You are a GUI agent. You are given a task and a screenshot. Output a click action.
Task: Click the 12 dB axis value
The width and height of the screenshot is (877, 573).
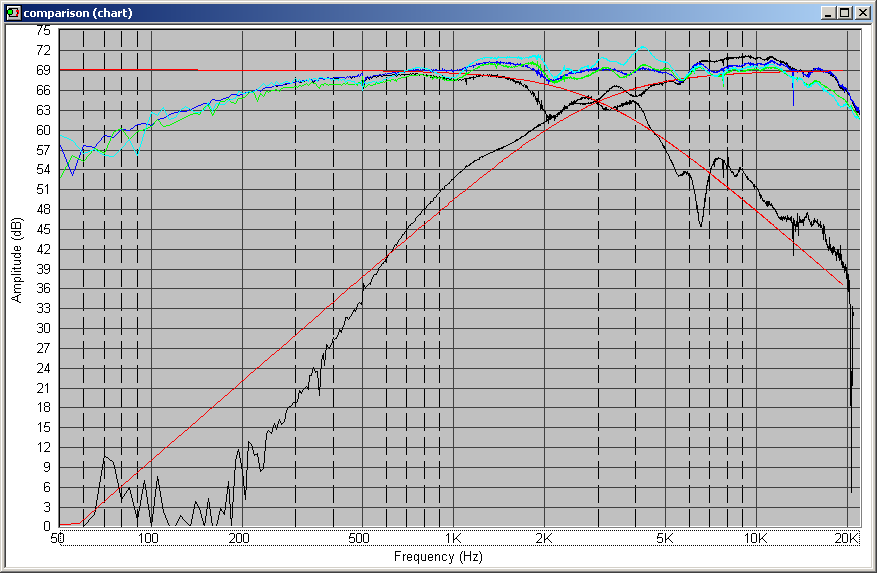point(43,447)
